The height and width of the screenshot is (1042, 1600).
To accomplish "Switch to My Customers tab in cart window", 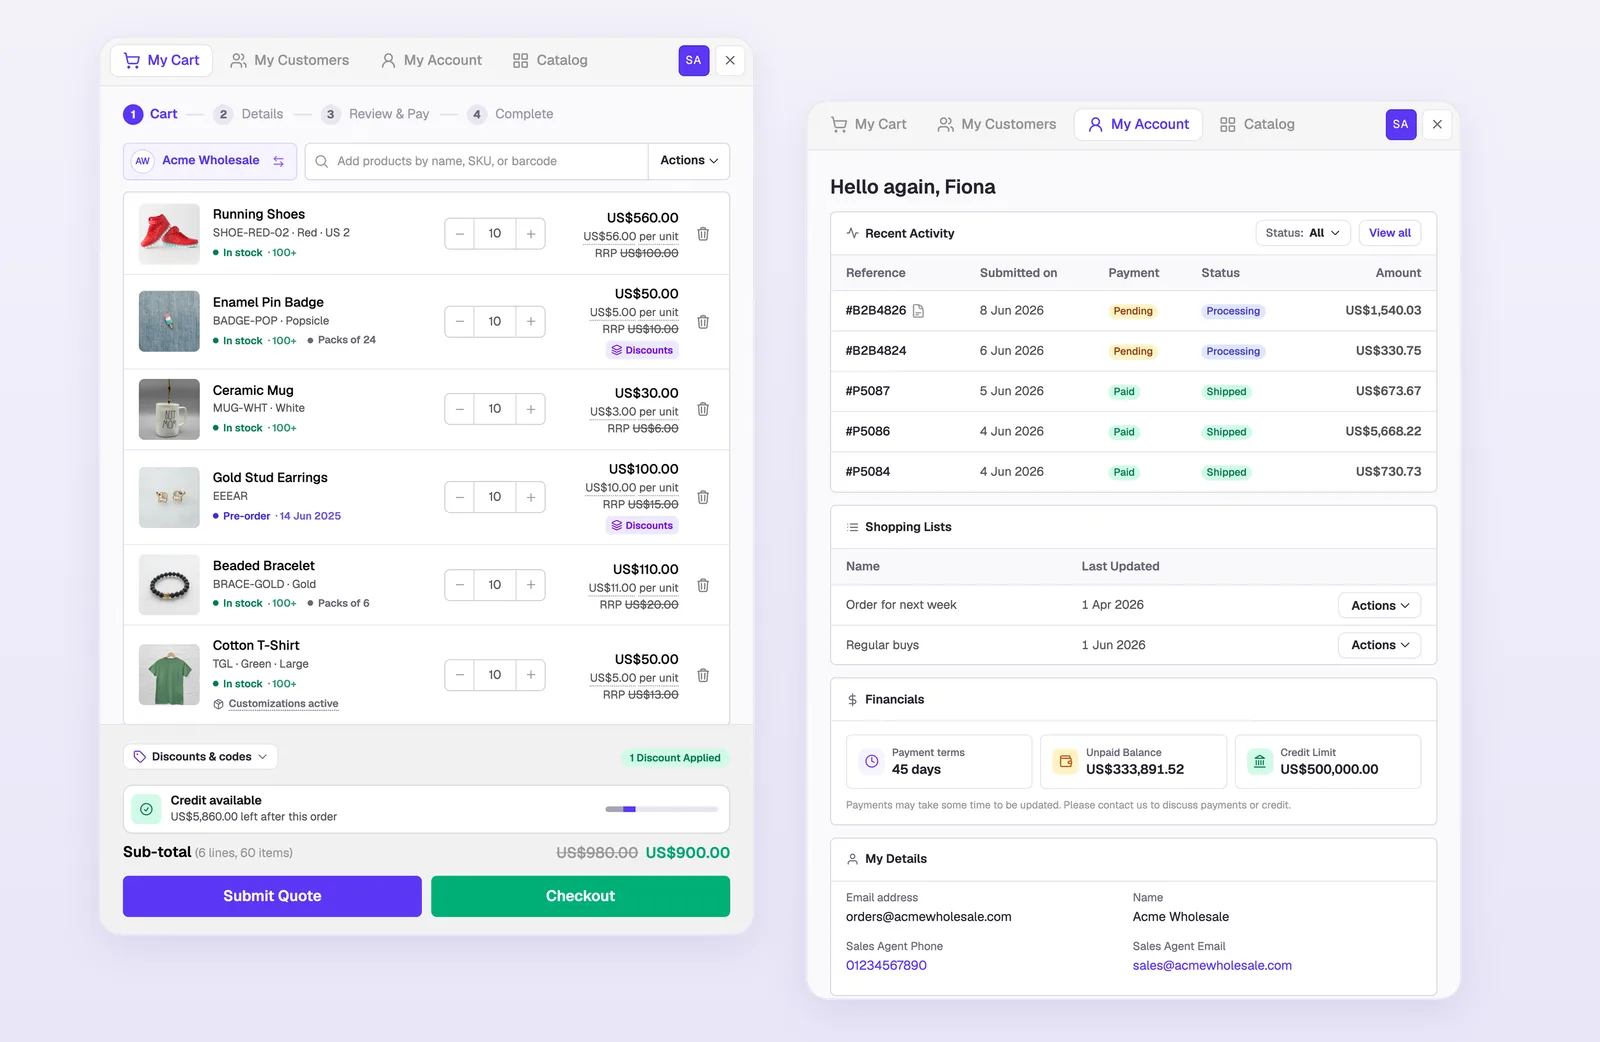I will point(290,60).
